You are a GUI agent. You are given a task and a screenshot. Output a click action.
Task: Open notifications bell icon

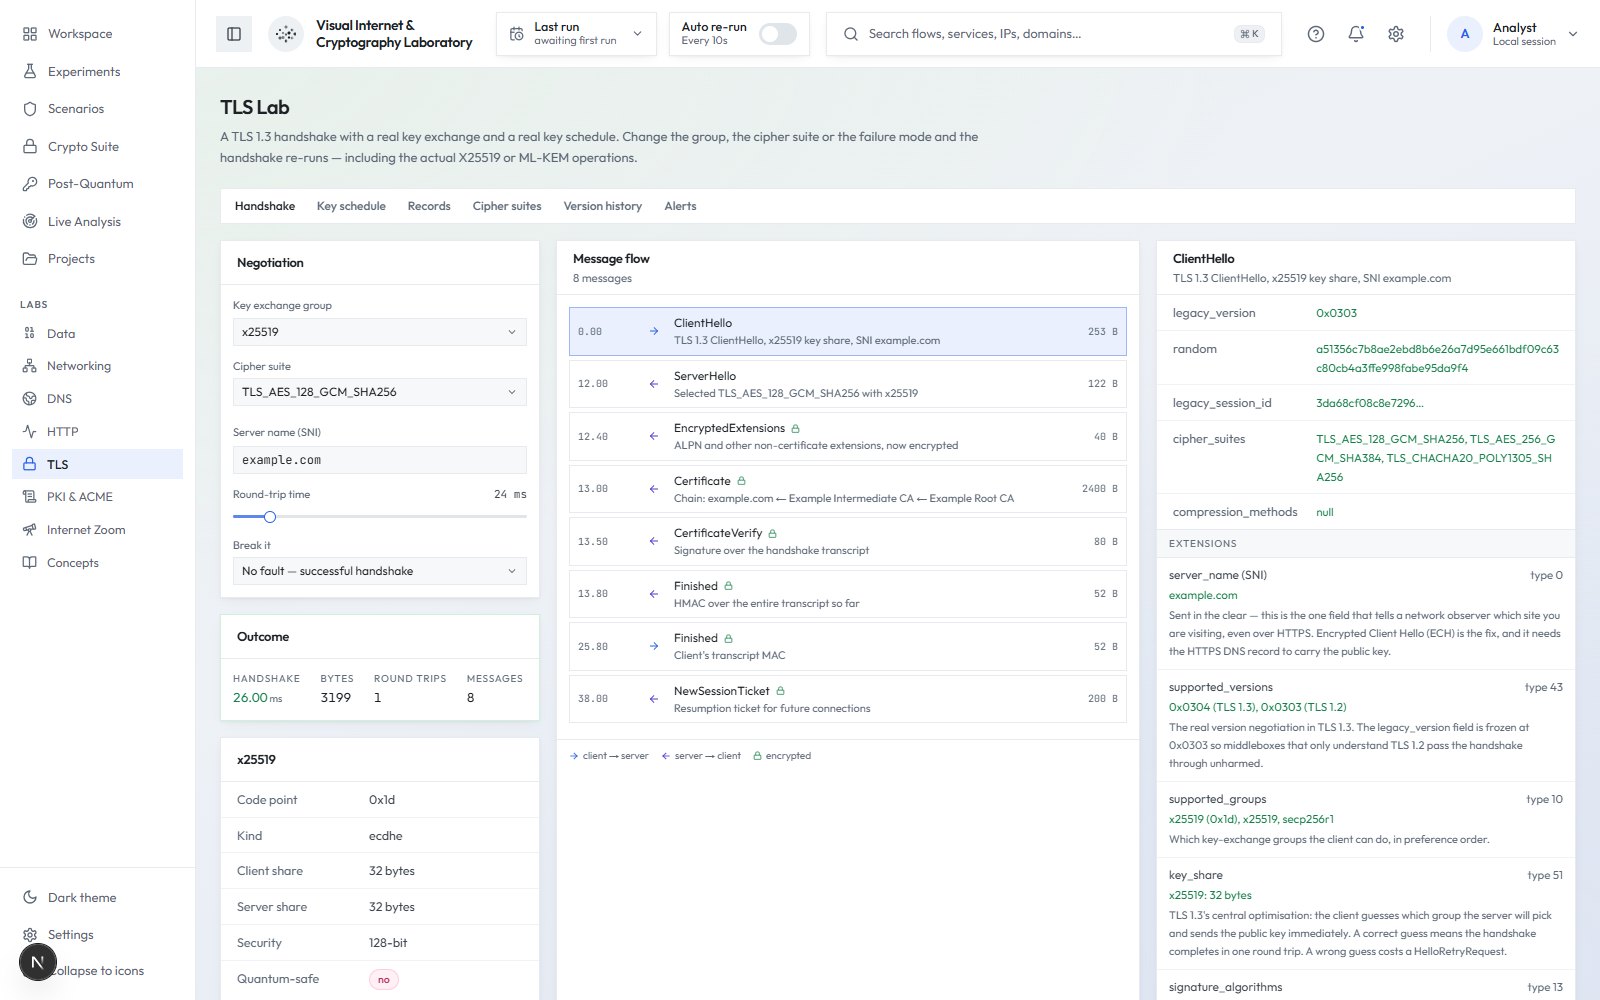tap(1356, 34)
